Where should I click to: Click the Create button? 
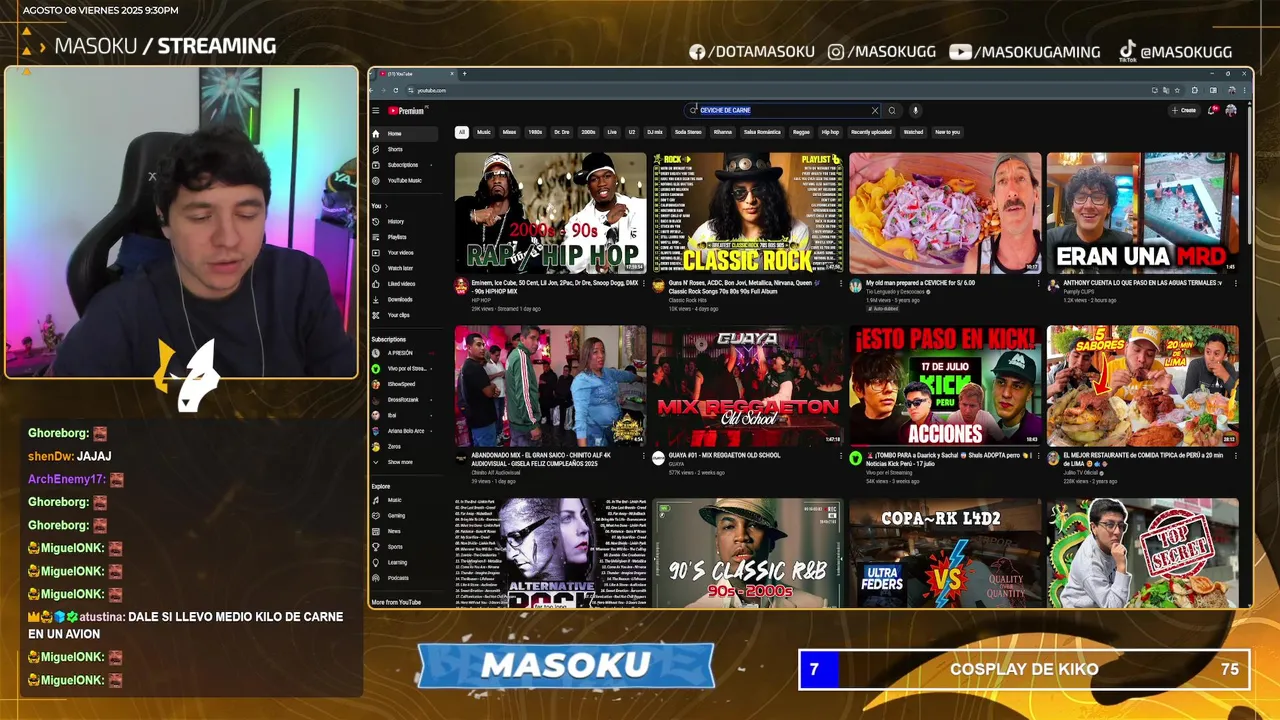1184,111
